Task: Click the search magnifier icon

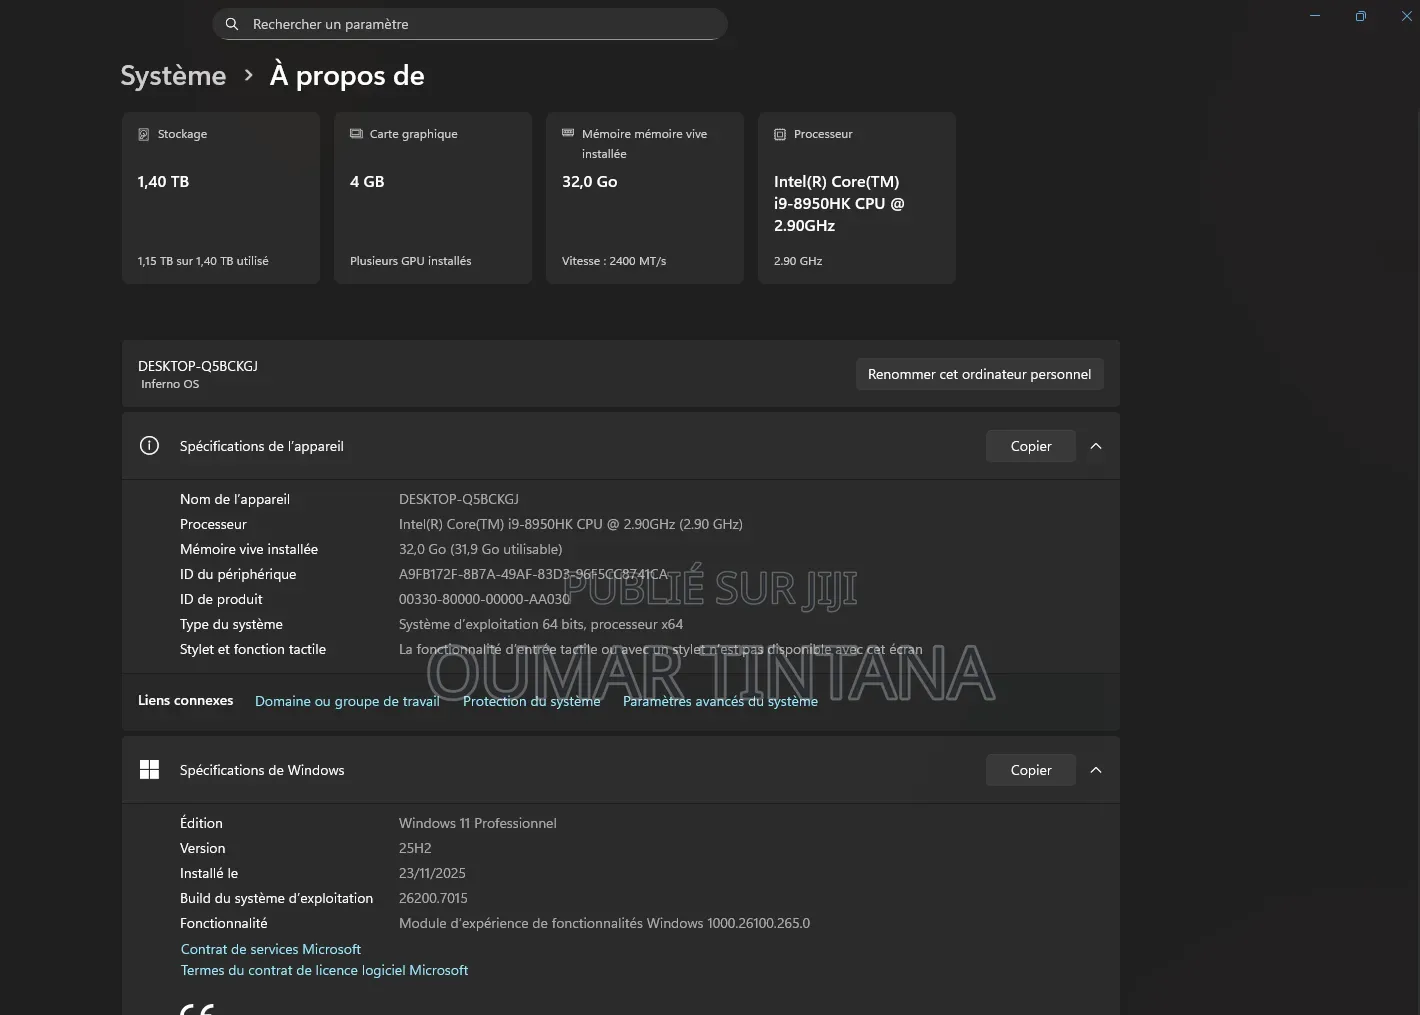Action: [232, 24]
